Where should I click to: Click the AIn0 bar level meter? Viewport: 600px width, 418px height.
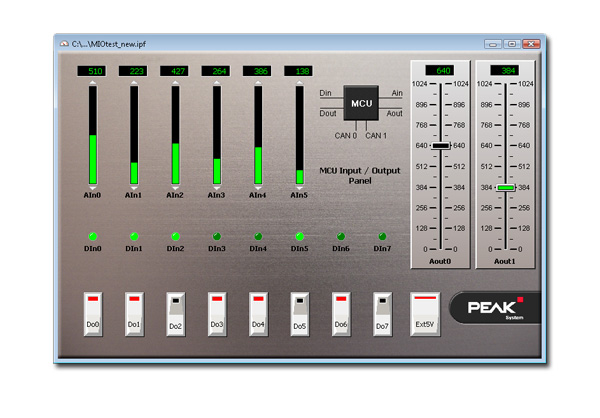[x=92, y=136]
